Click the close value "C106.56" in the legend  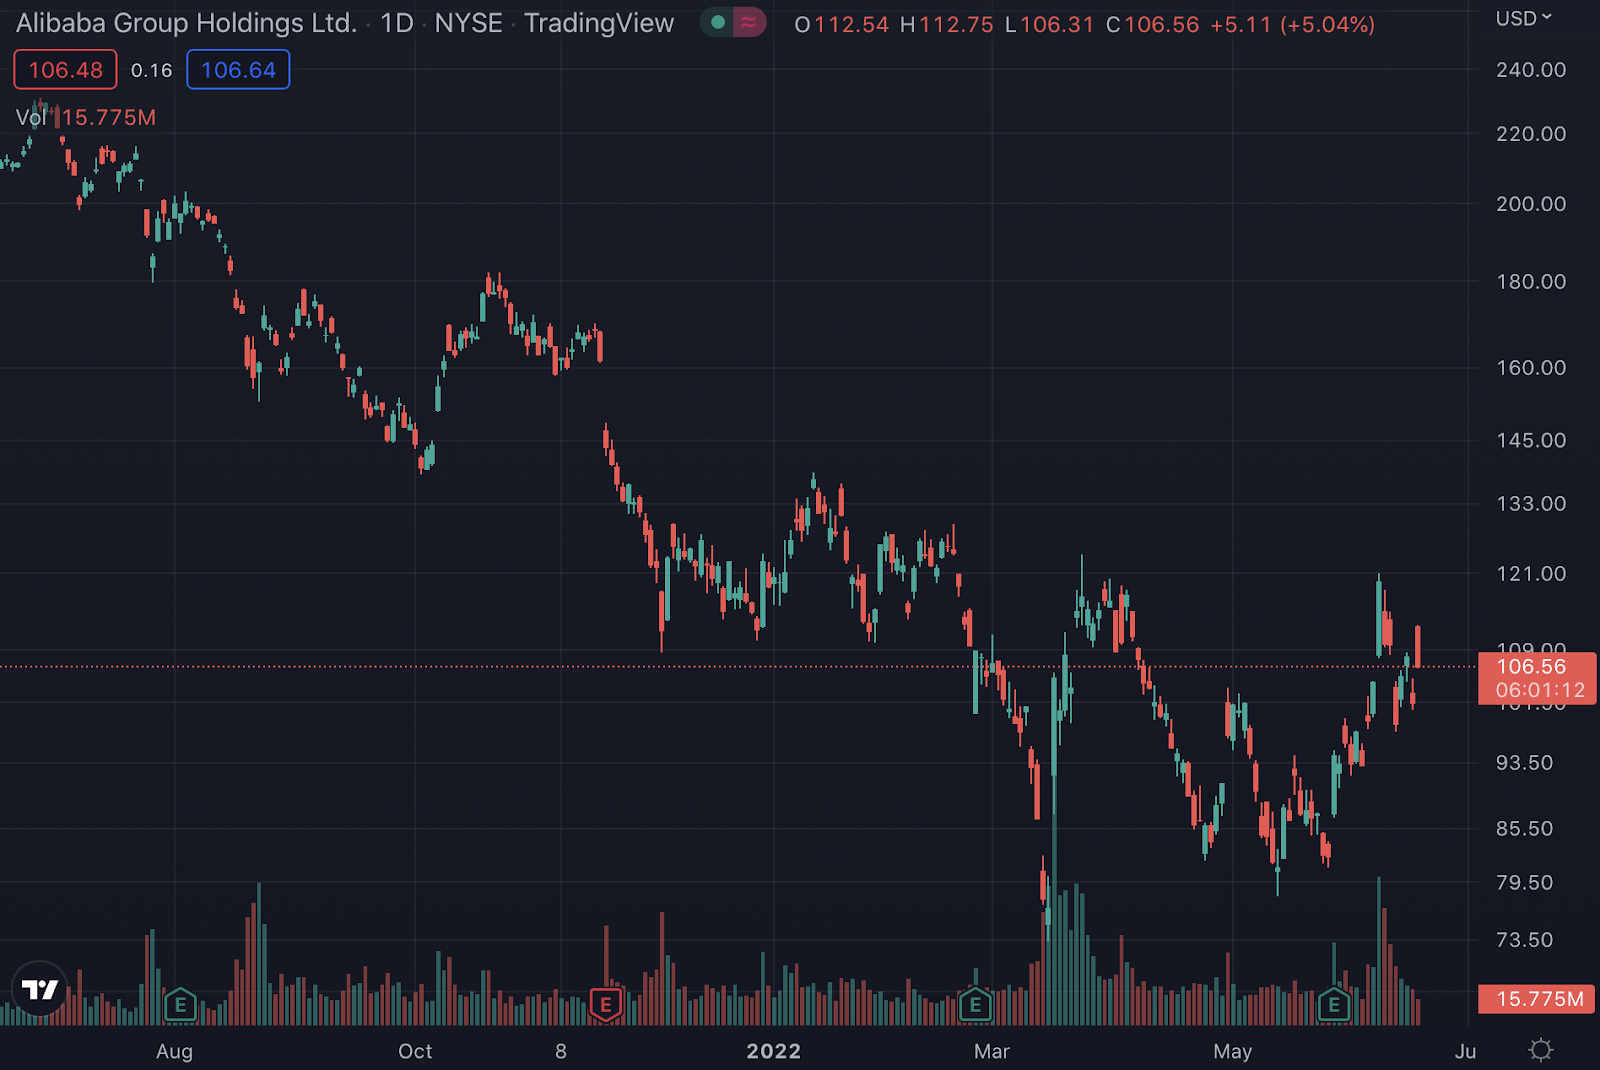[1152, 24]
